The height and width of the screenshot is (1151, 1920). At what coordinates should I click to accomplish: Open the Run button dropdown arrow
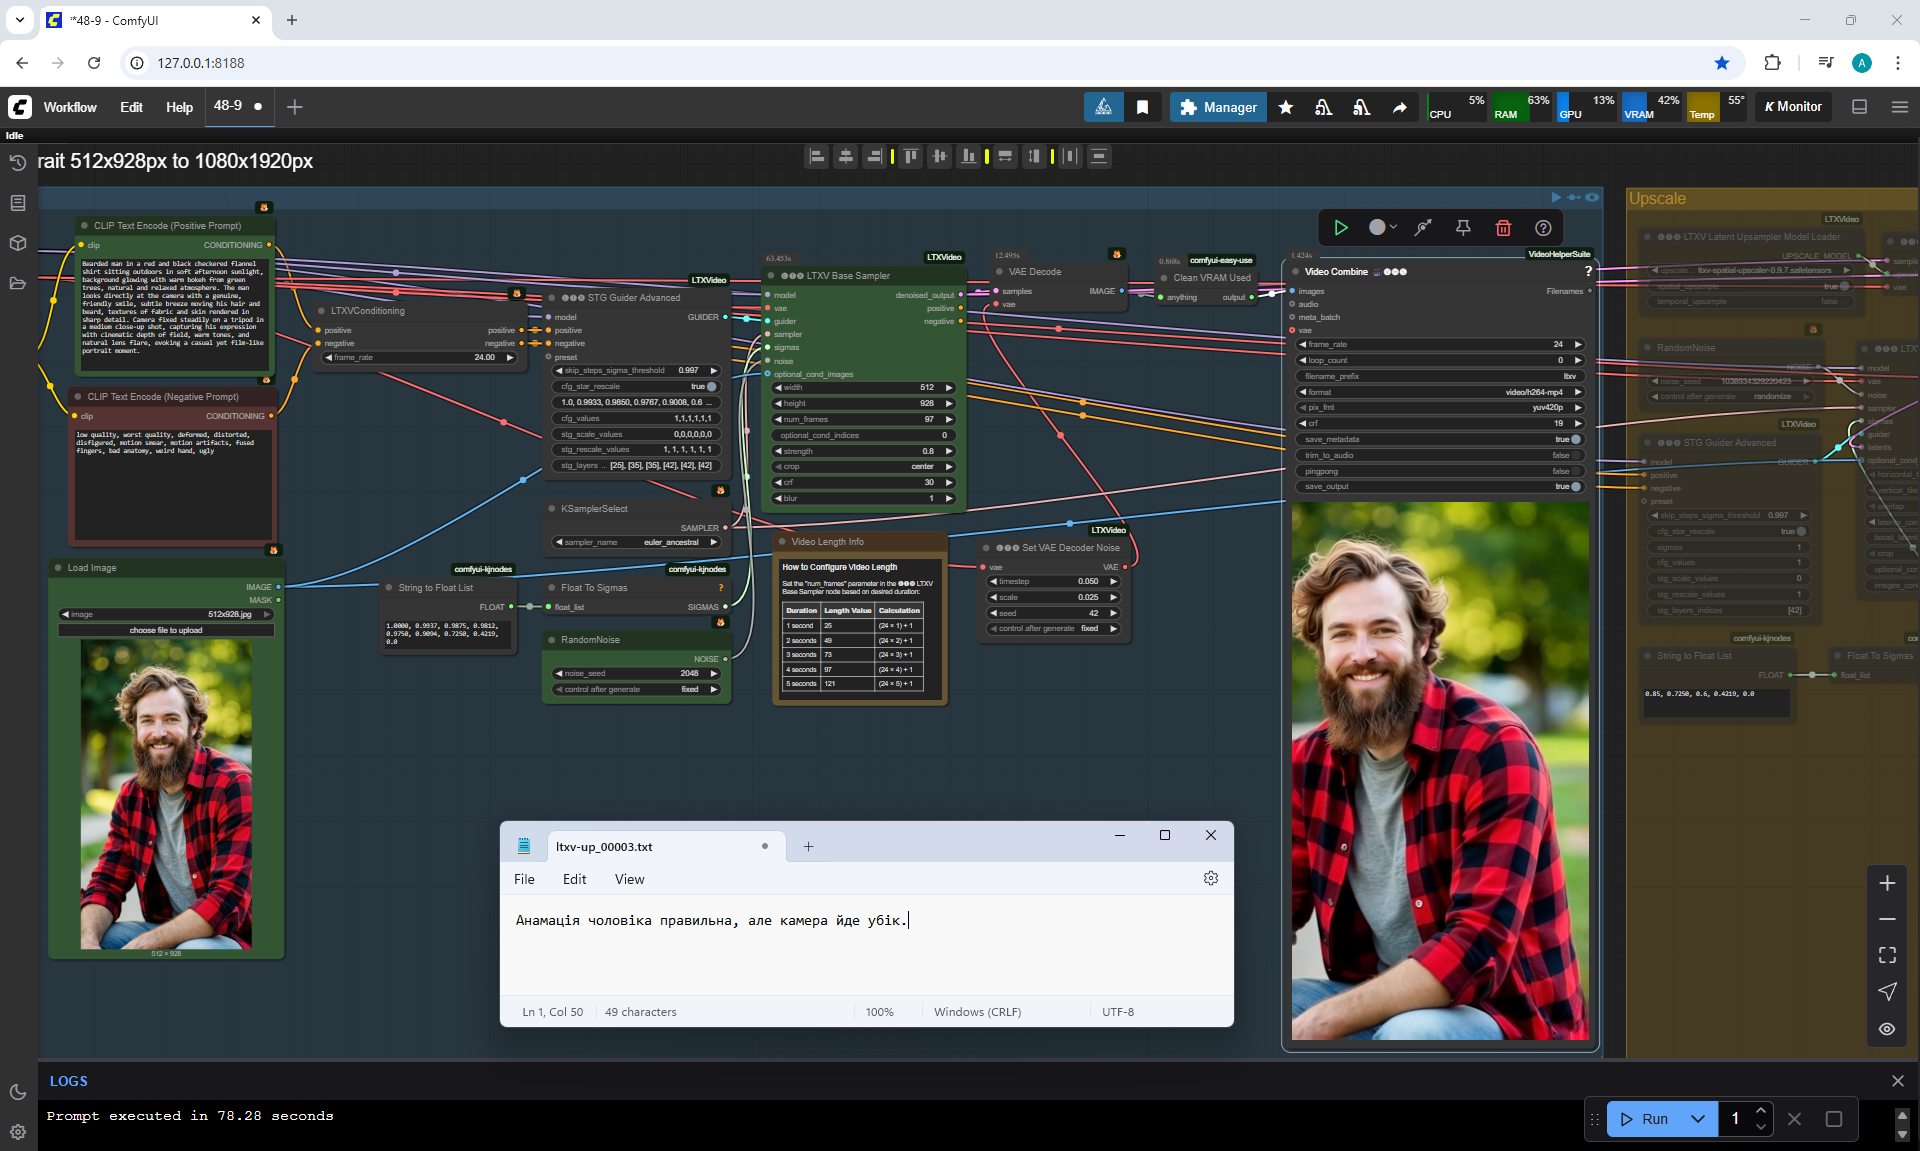coord(1698,1119)
